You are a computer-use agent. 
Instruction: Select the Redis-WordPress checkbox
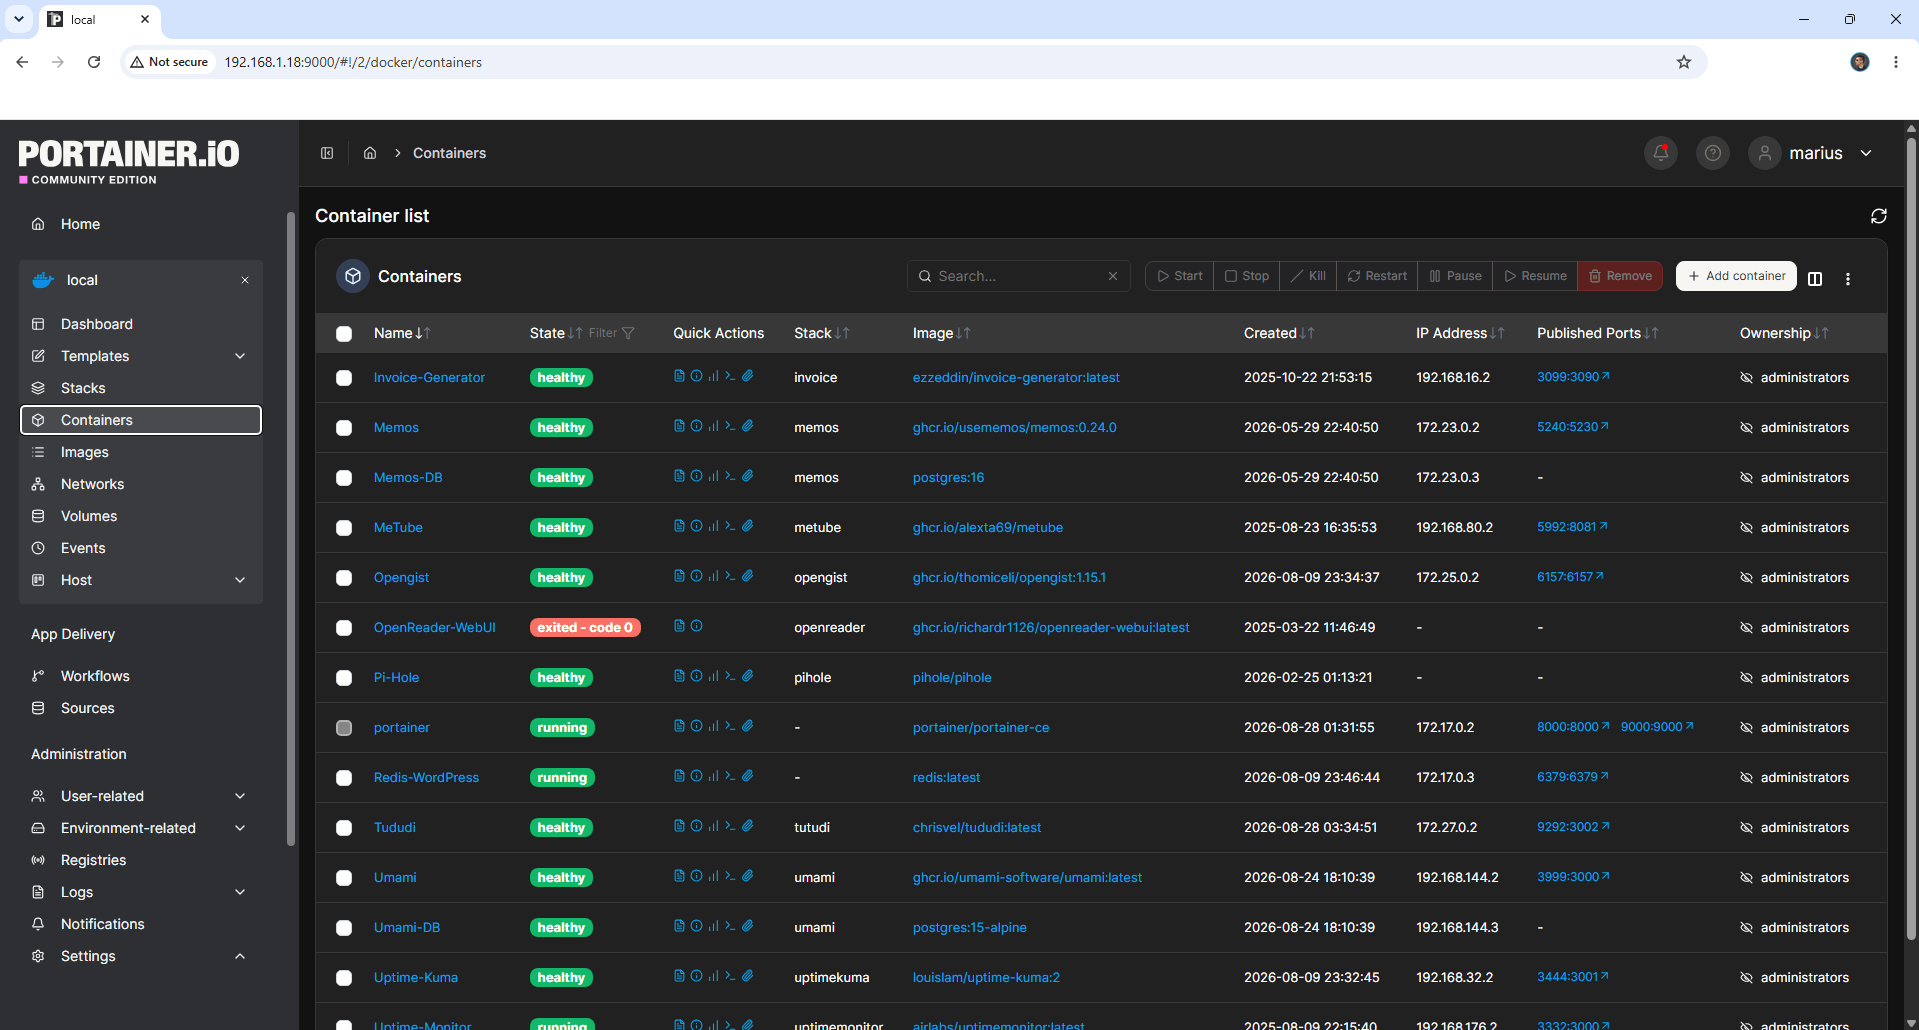[x=344, y=778]
